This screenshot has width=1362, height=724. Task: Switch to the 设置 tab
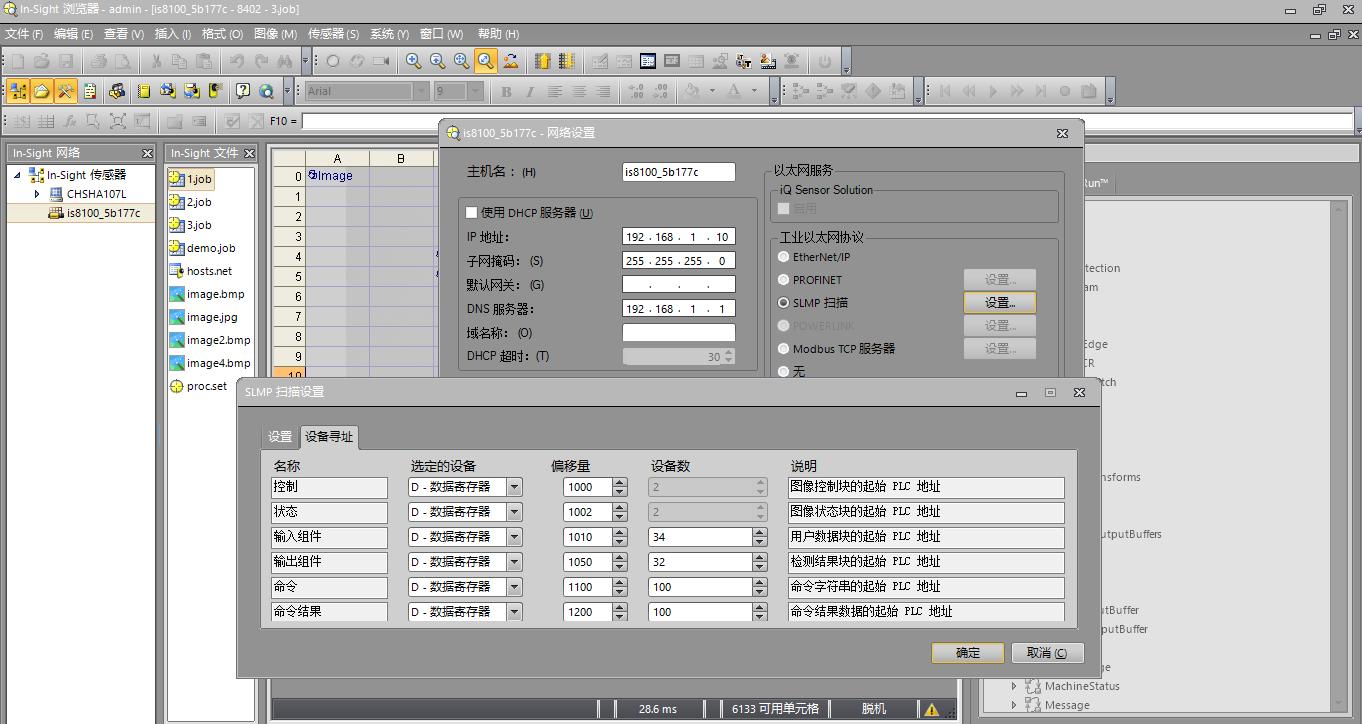[x=280, y=437]
